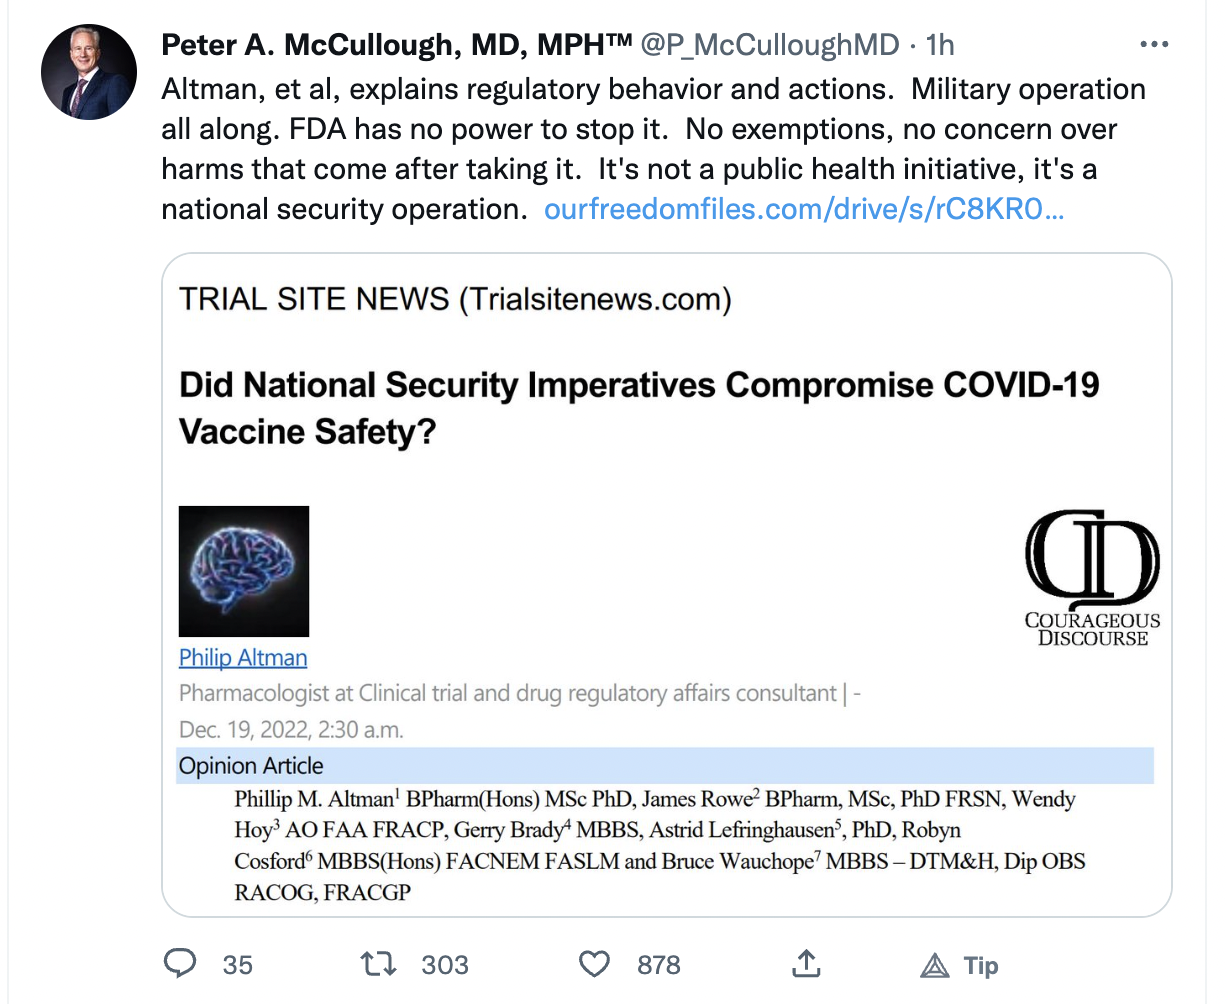Click the @P_McCulloughMD handle
1226x1004 pixels.
point(769,45)
